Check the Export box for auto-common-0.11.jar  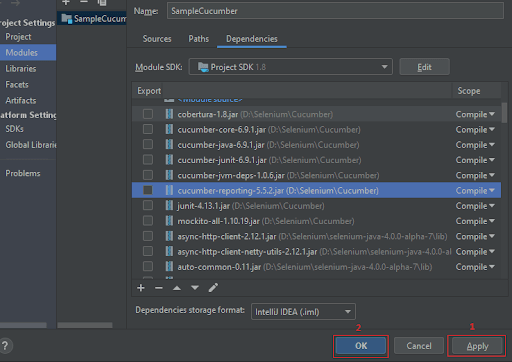148,267
